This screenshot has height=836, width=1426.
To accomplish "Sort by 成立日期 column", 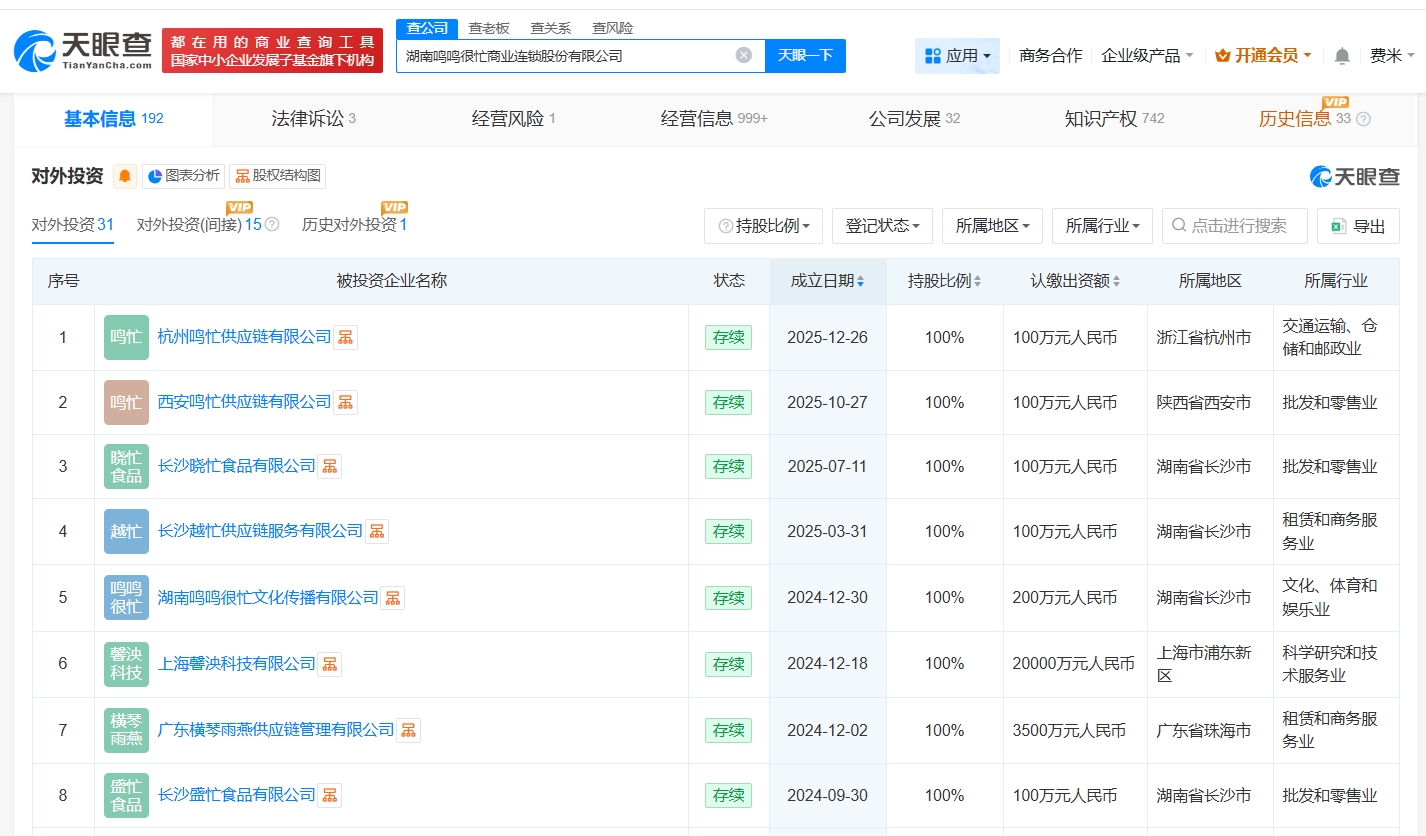I will (827, 281).
